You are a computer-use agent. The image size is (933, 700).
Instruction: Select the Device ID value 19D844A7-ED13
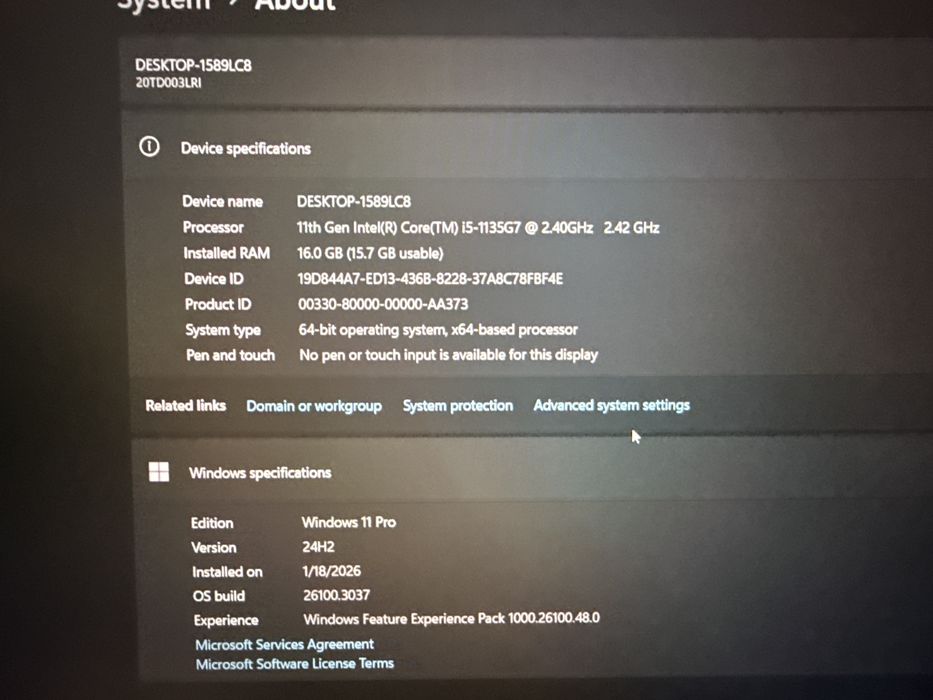coord(430,279)
